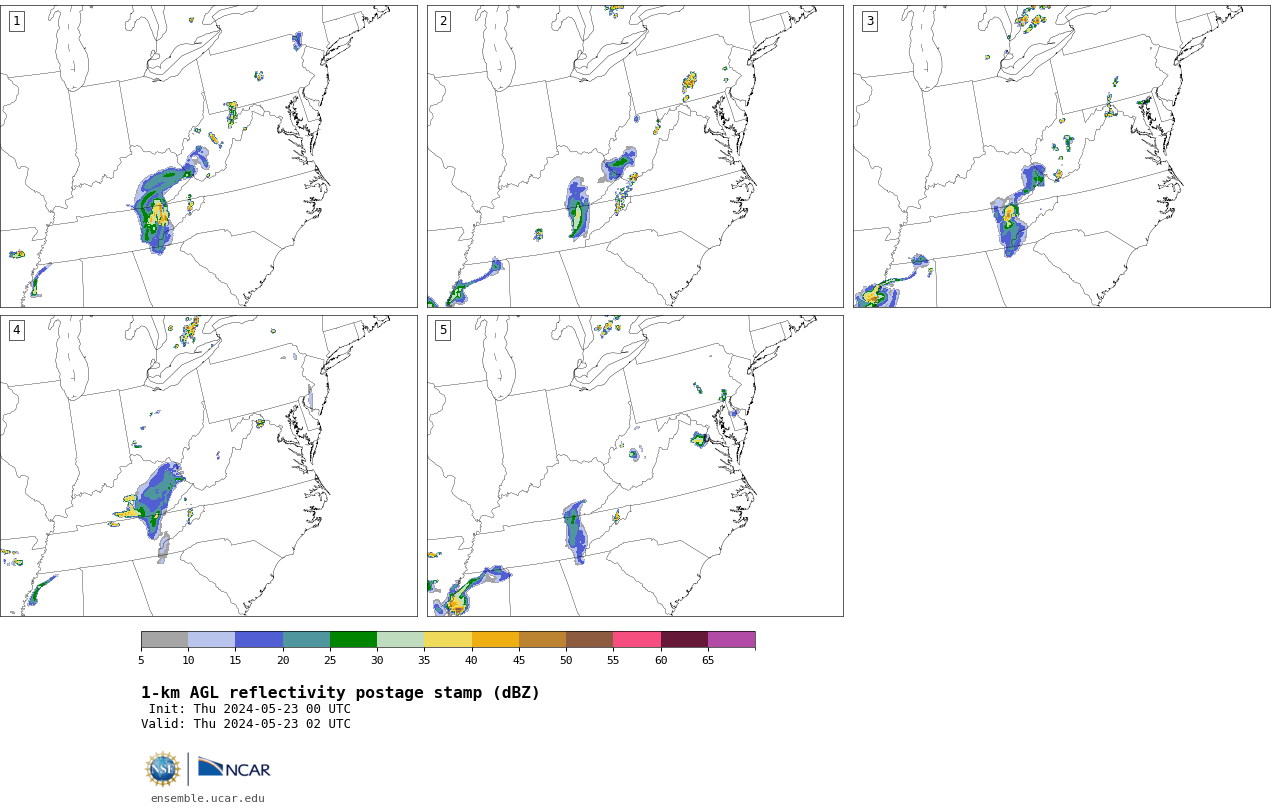Click the dark brown 50-55 dBZ swatch
The width and height of the screenshot is (1280, 809).
[x=590, y=640]
